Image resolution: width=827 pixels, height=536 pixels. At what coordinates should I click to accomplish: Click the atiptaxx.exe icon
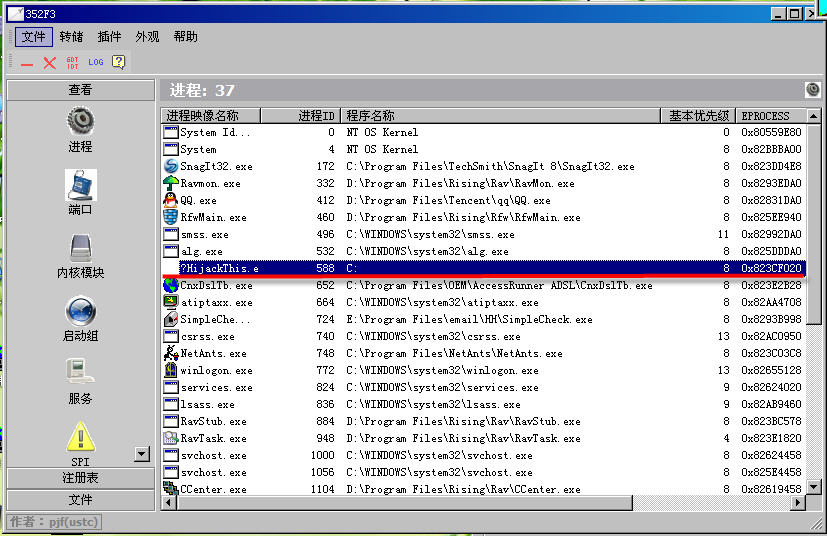(171, 302)
